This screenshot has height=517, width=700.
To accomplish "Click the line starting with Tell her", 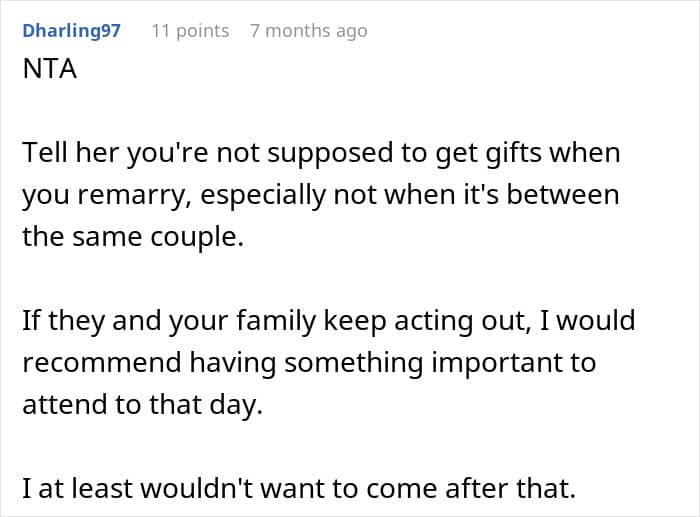I will pos(321,153).
